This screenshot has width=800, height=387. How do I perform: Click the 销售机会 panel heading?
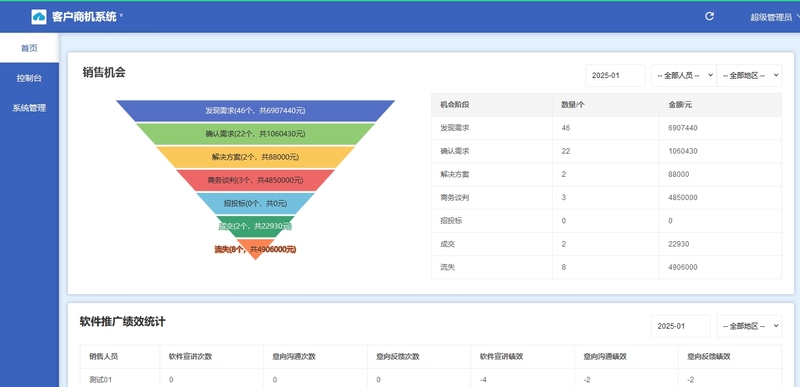[x=104, y=72]
